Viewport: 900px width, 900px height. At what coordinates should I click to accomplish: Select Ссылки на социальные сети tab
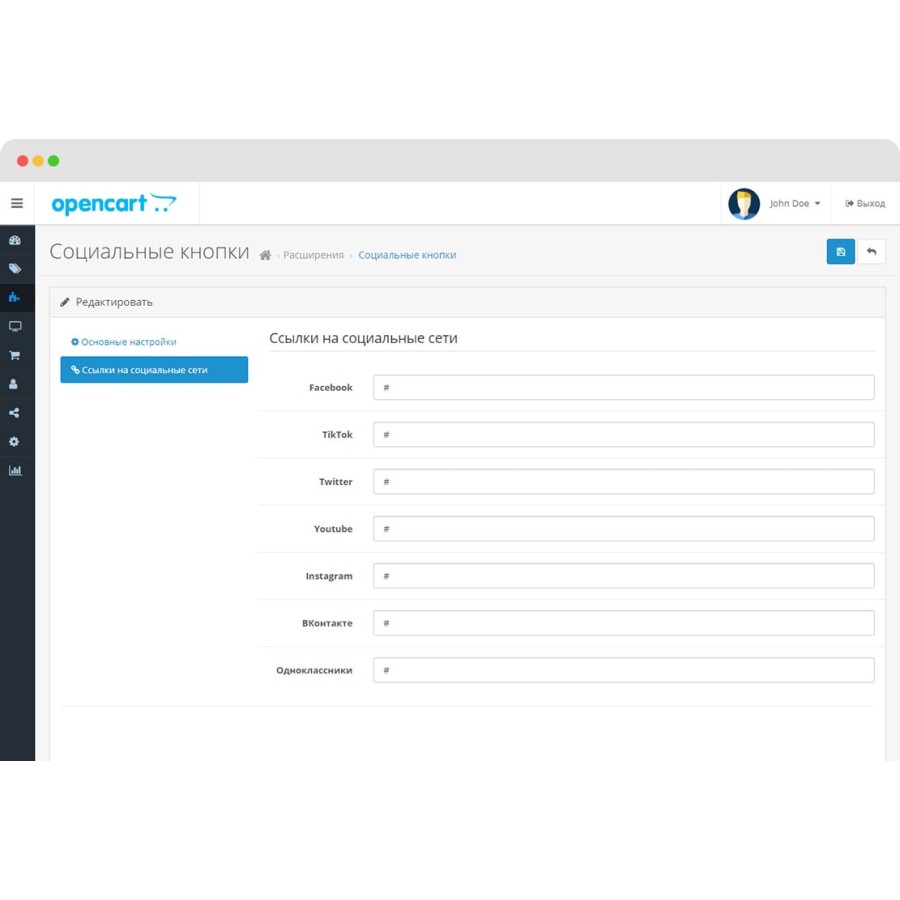click(154, 370)
